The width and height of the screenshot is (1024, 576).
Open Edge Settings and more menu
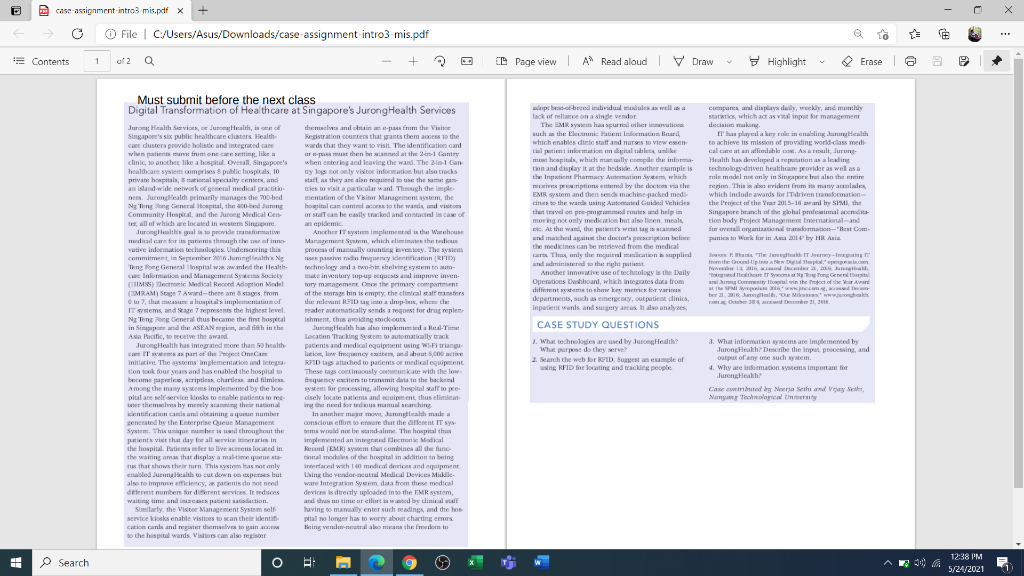(1005, 34)
